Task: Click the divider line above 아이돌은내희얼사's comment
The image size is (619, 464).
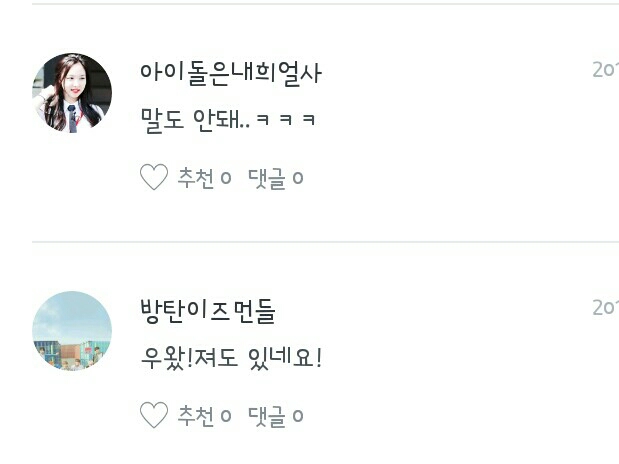Action: 325,4
